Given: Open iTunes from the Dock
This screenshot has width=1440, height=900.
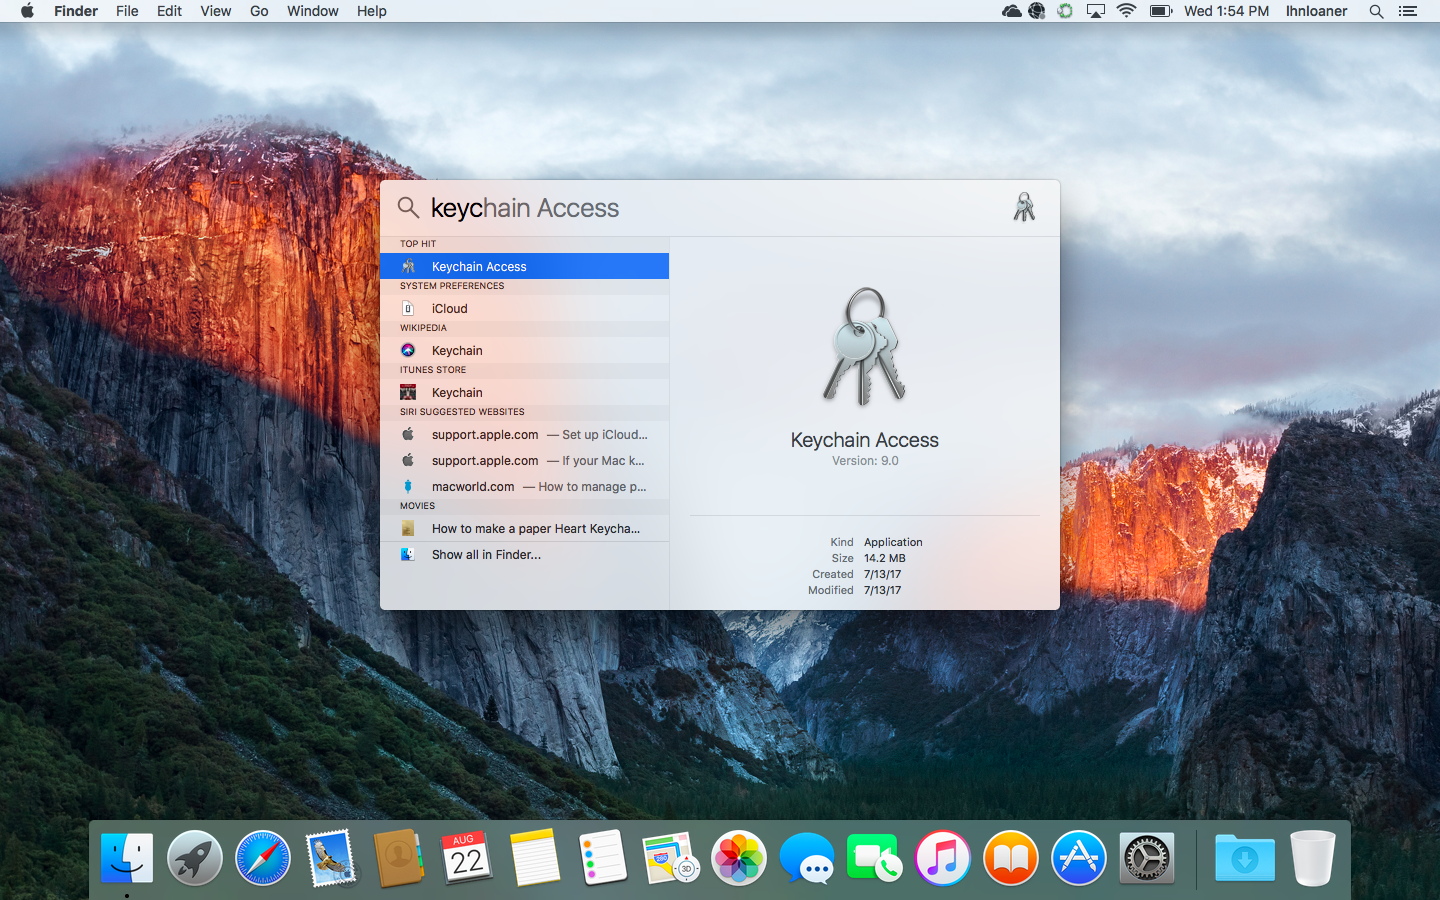Looking at the screenshot, I should pos(943,858).
